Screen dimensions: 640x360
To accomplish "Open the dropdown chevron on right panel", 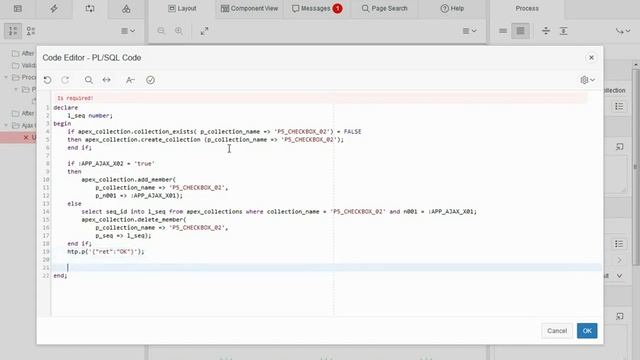I will pos(619,276).
